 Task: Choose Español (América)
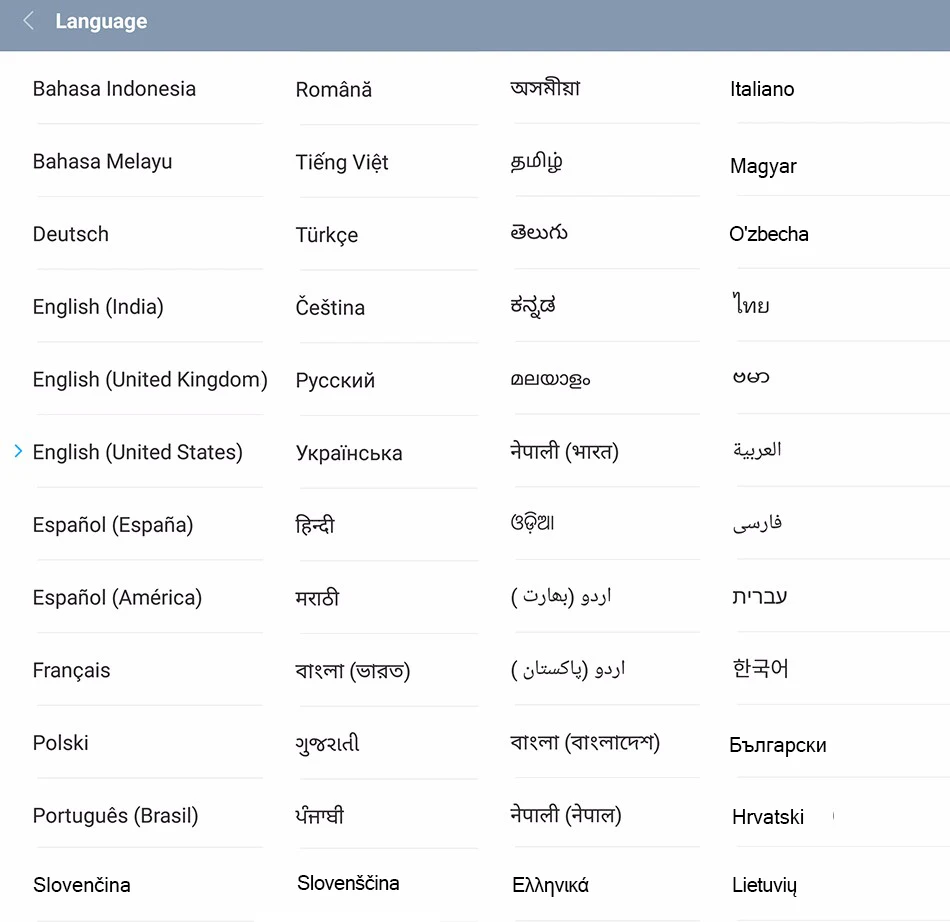(117, 598)
